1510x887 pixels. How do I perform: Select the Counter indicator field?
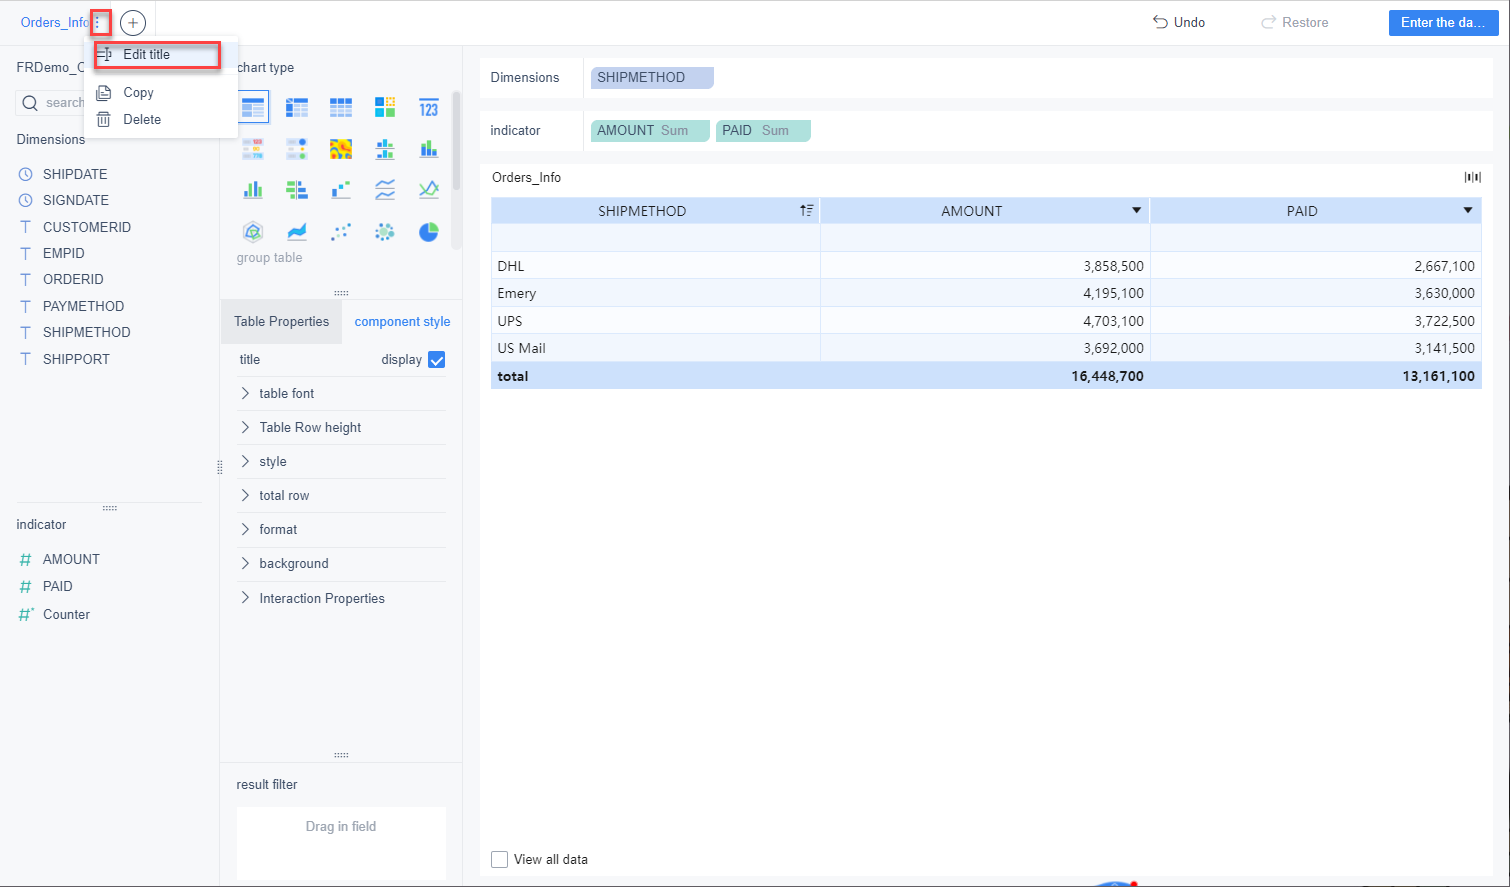(x=66, y=614)
